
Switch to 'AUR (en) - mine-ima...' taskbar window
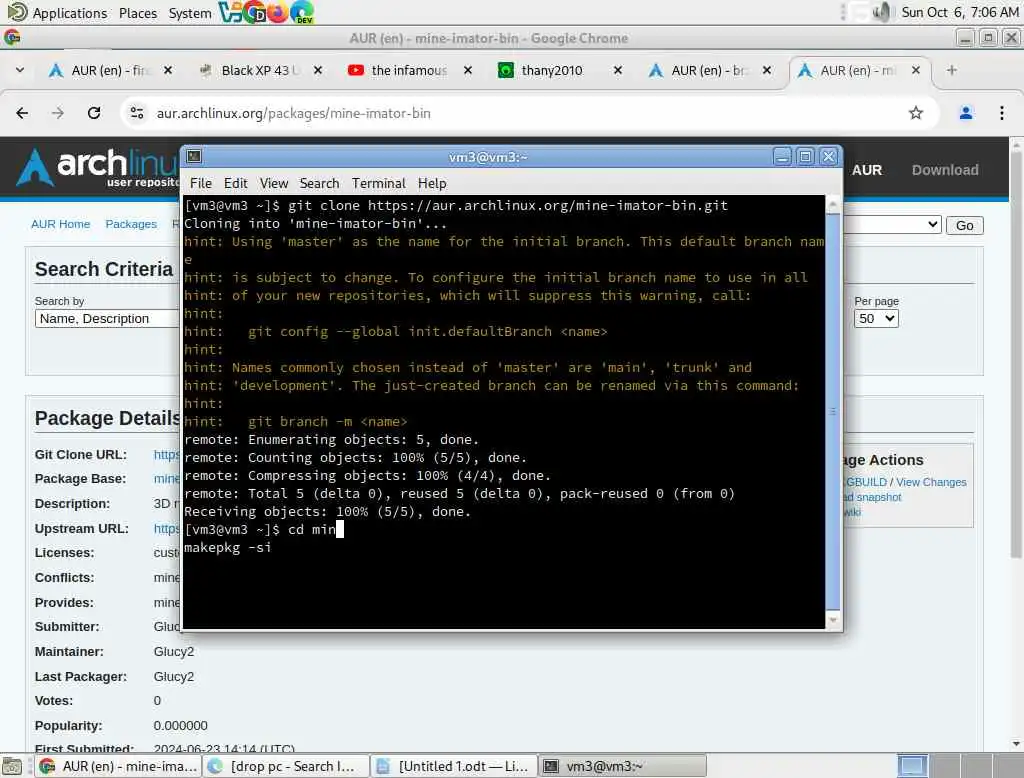[x=118, y=766]
